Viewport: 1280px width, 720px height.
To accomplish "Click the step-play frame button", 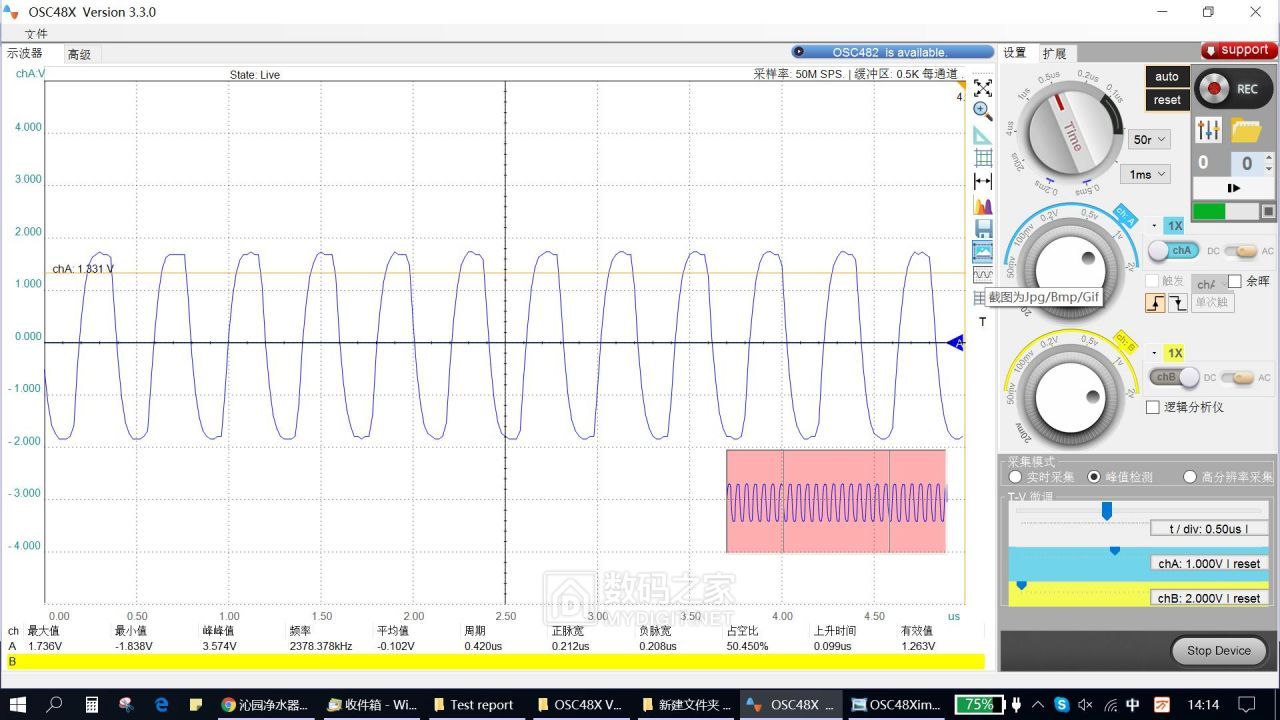I will 1234,188.
